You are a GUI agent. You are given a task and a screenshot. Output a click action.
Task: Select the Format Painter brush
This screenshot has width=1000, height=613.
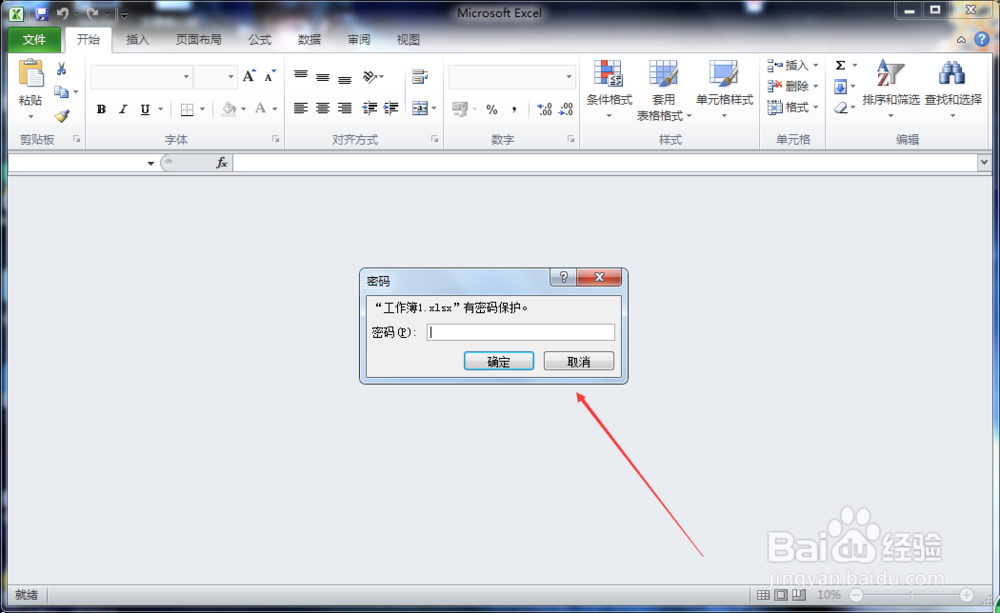pos(62,116)
